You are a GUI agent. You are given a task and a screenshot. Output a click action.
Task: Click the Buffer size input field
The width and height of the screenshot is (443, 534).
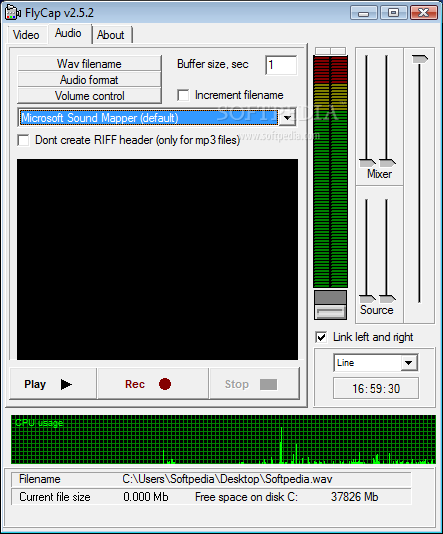[281, 65]
